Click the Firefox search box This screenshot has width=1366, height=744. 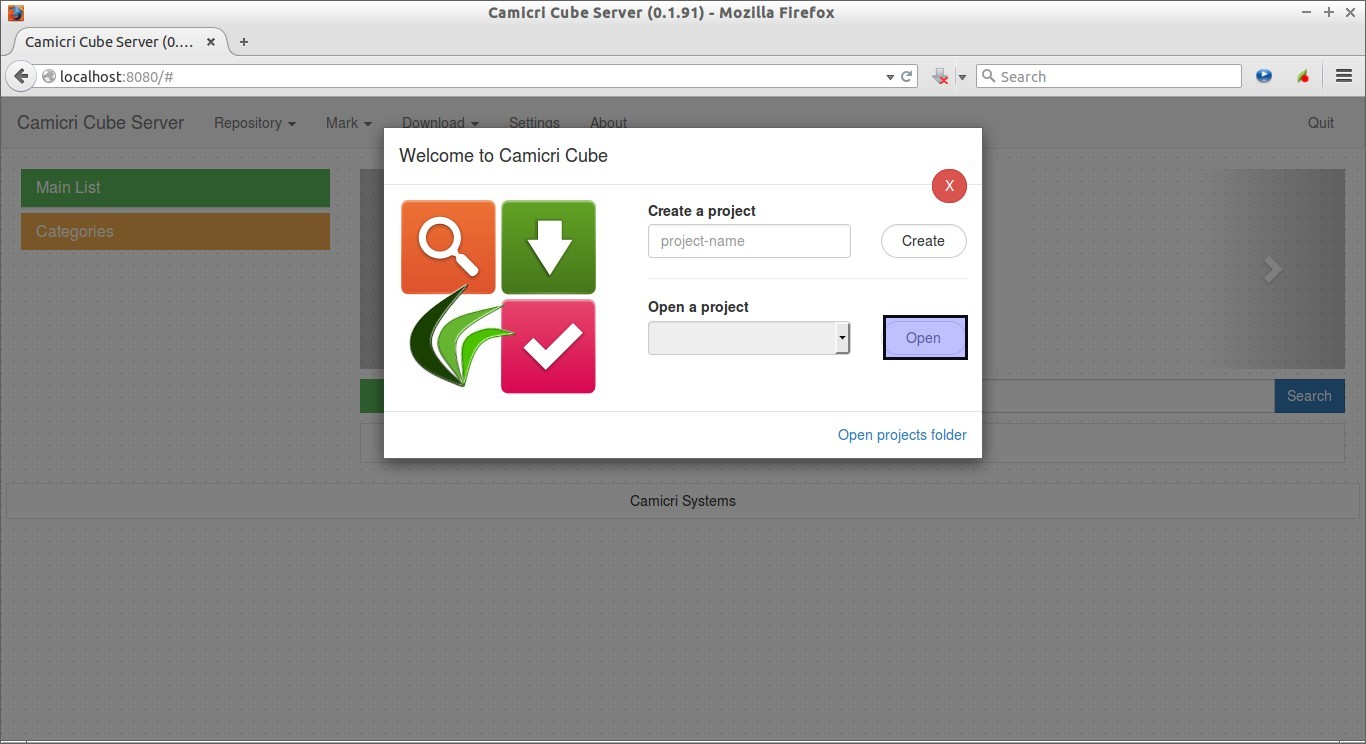[1108, 76]
